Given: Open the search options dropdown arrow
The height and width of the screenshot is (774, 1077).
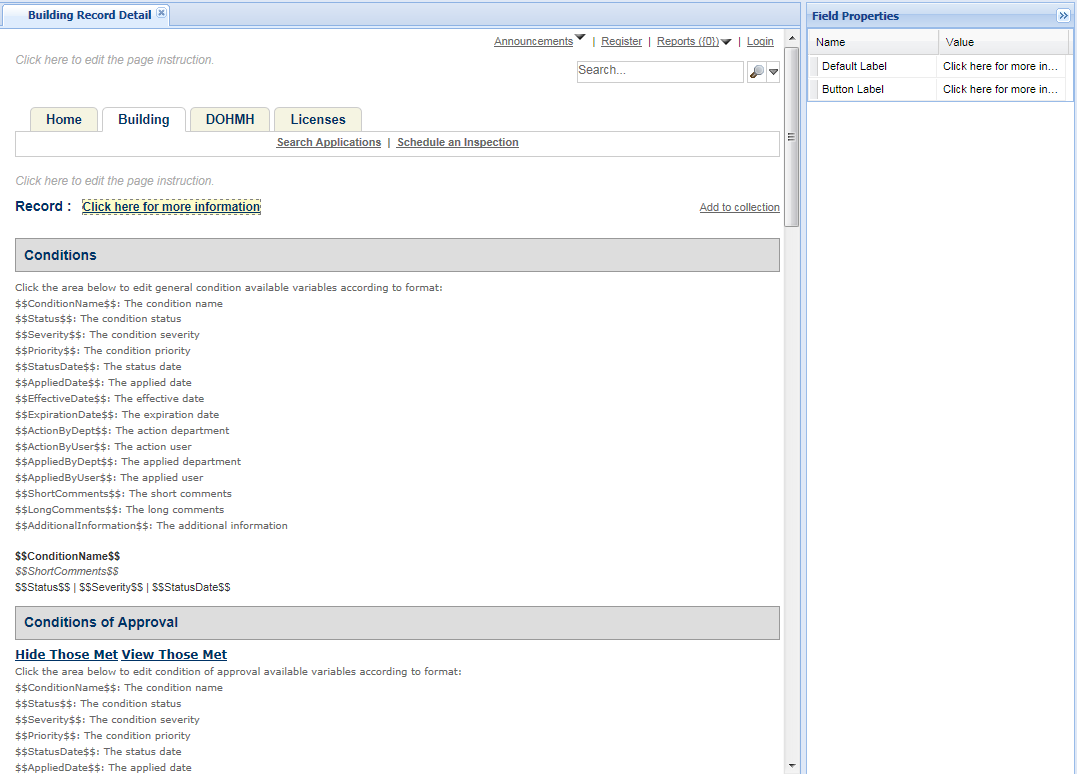Looking at the screenshot, I should (x=773, y=72).
